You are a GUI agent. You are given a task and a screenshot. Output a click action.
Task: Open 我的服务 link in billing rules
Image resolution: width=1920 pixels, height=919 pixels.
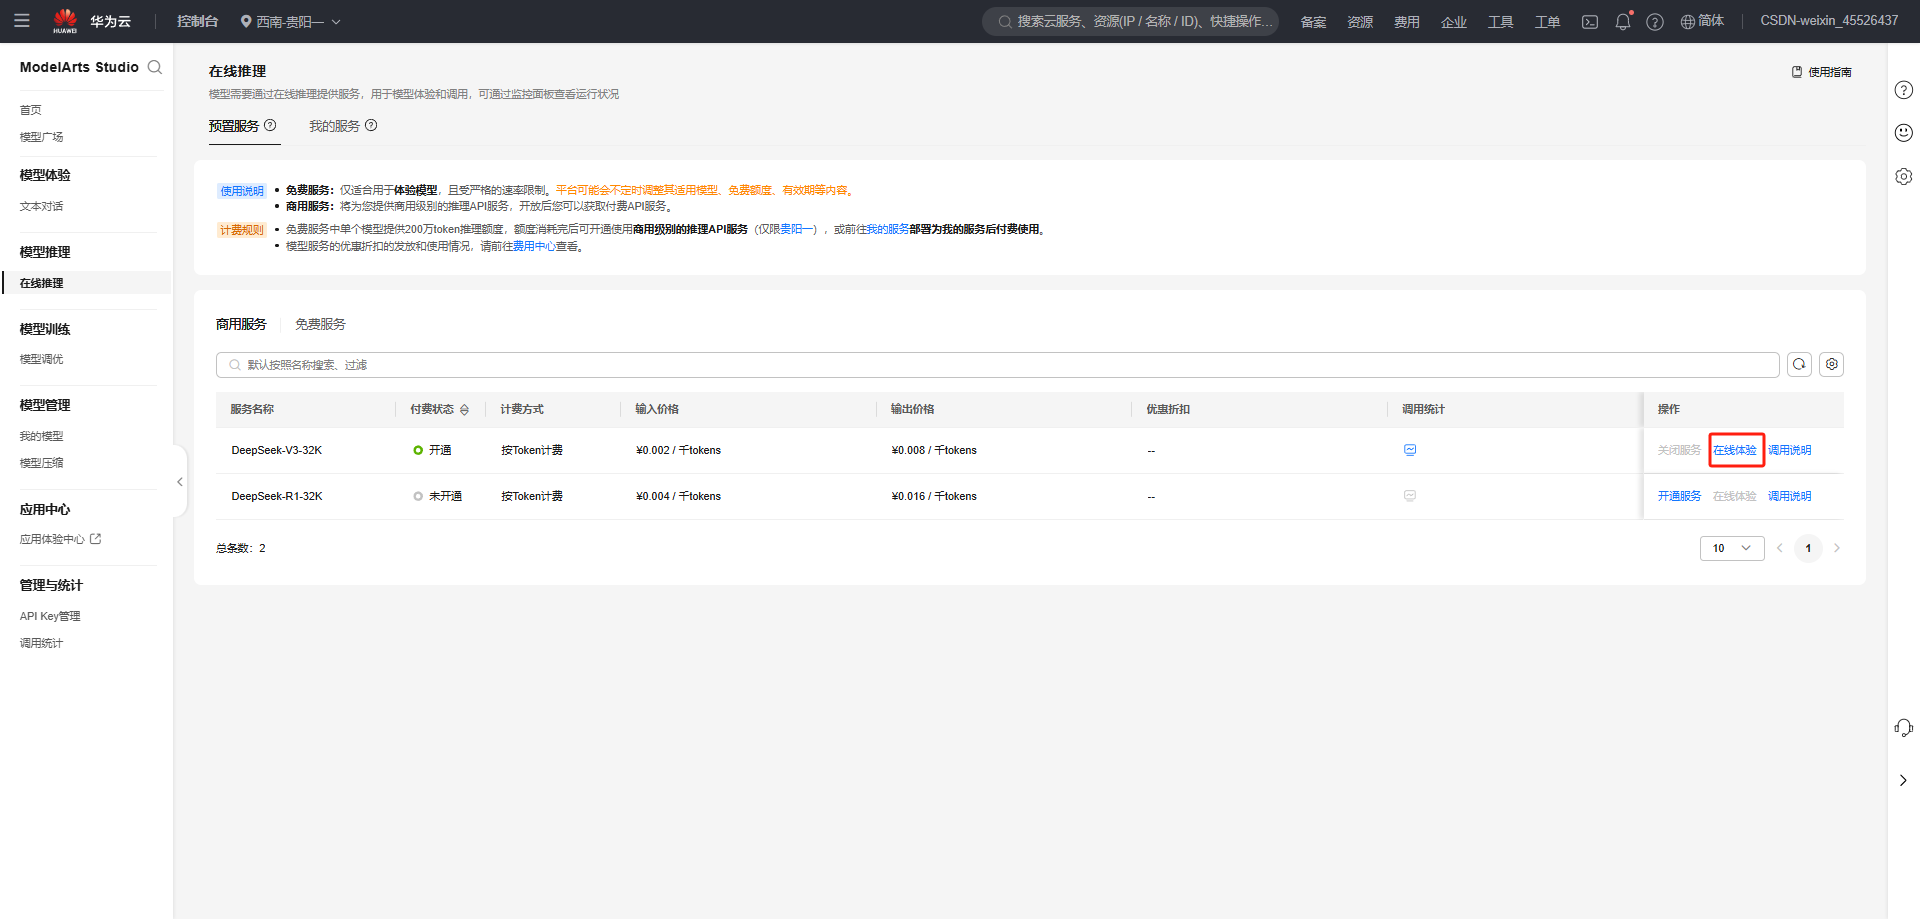click(x=888, y=229)
